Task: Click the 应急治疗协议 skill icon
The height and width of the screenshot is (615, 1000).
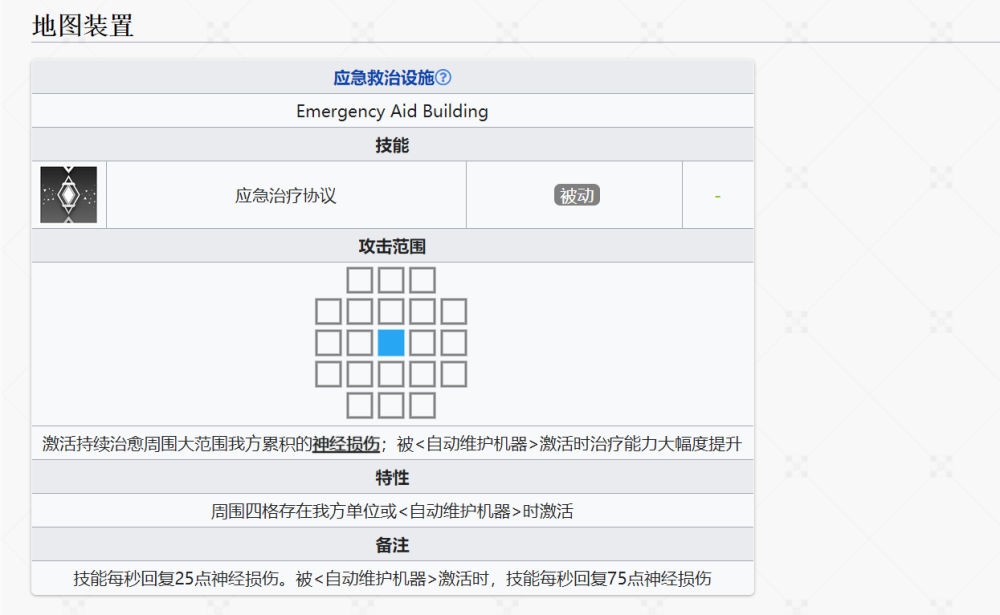Action: pos(69,195)
